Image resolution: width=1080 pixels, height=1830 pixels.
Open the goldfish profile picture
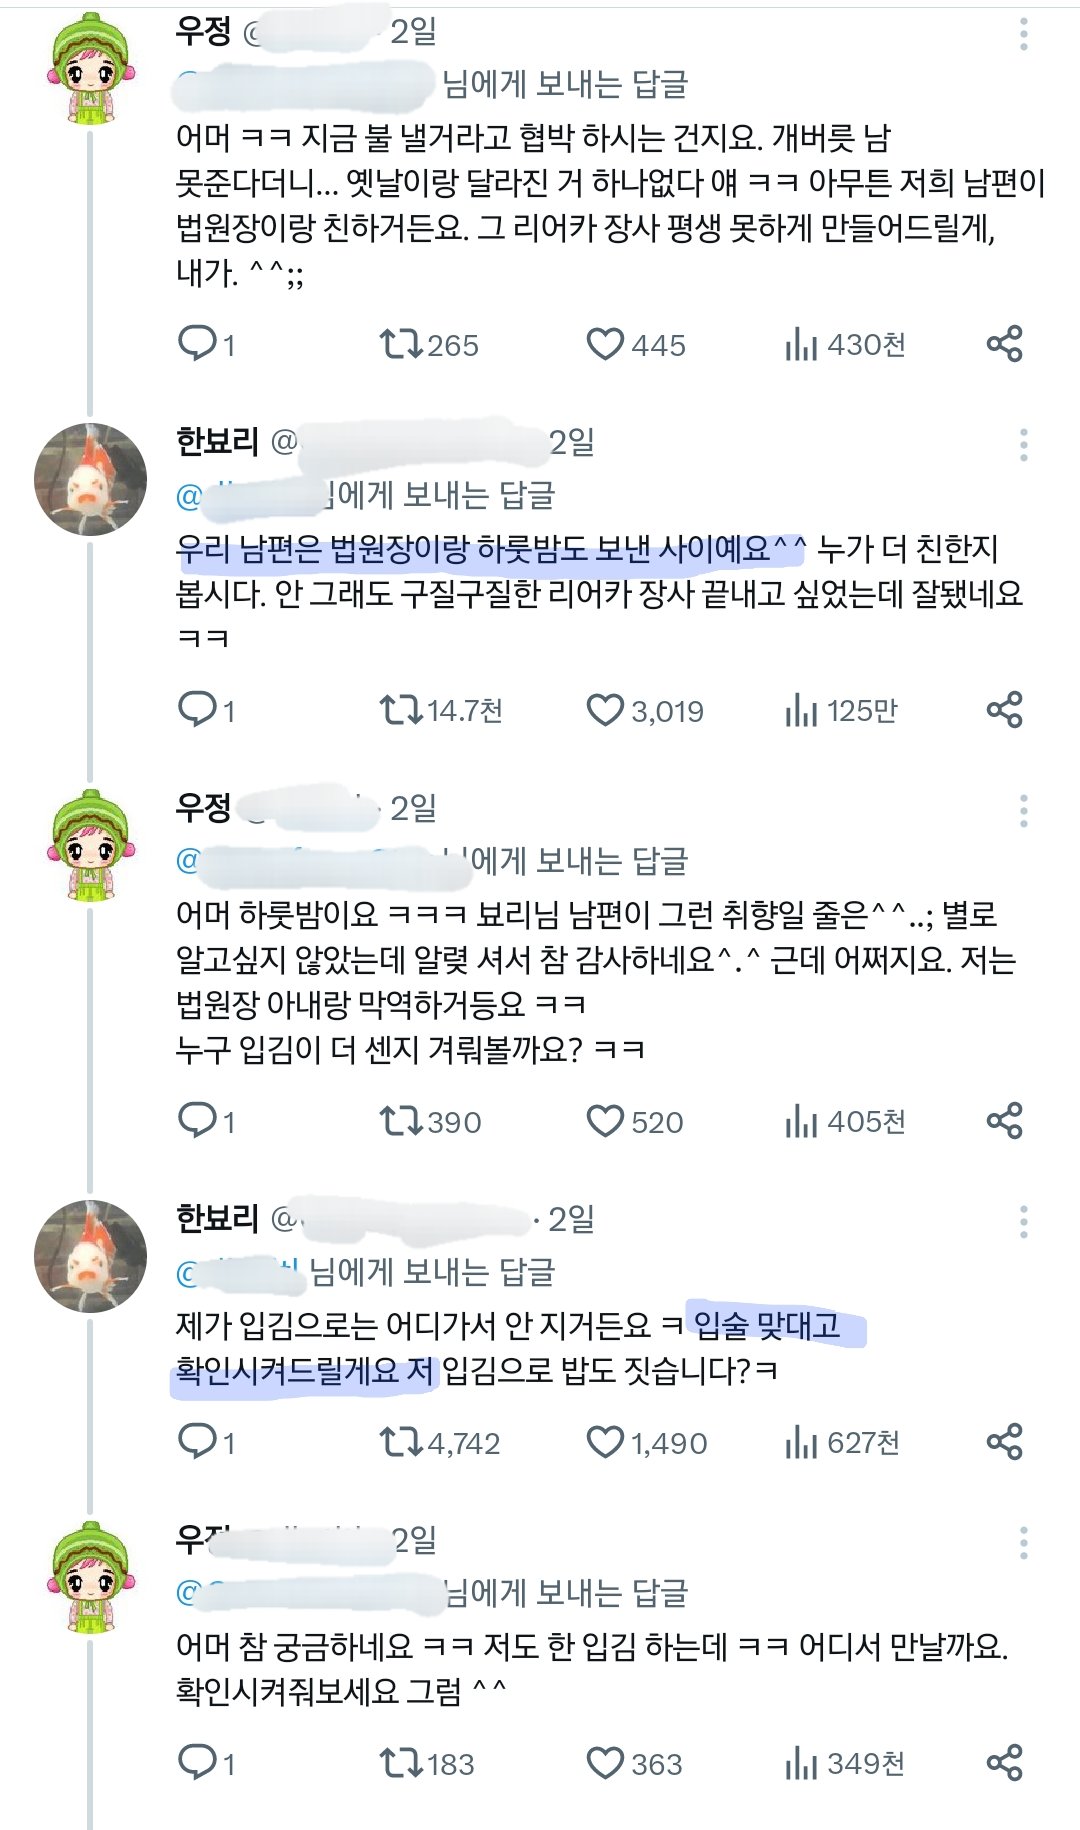90,480
